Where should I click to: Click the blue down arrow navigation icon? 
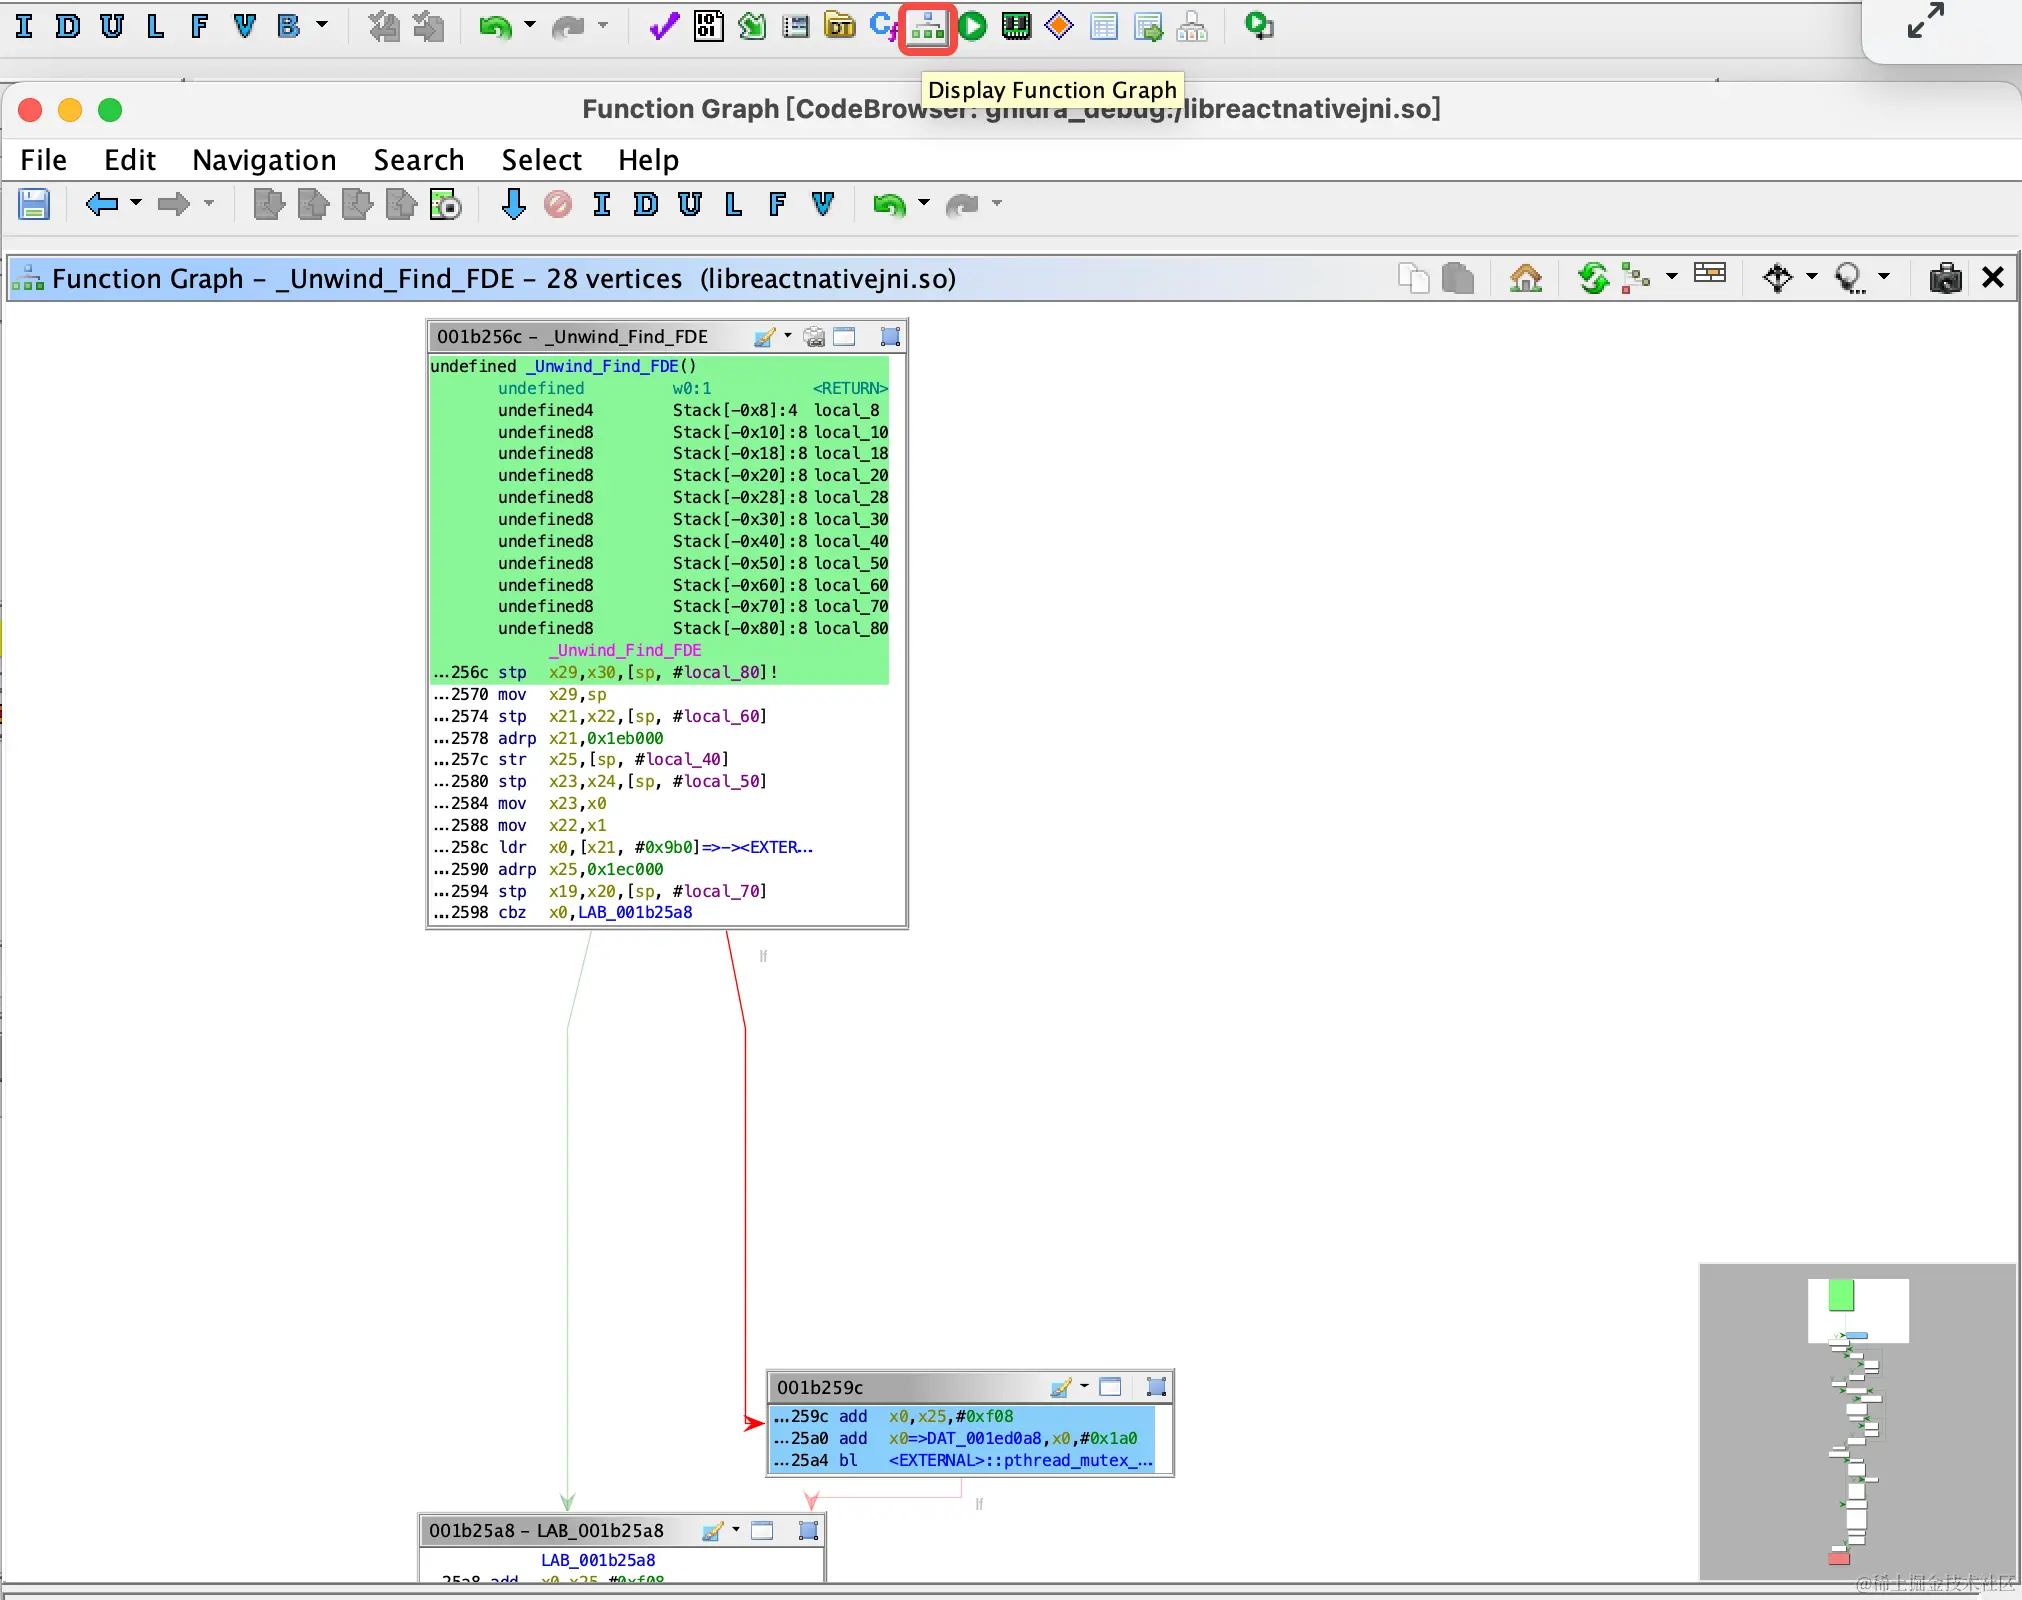(513, 205)
